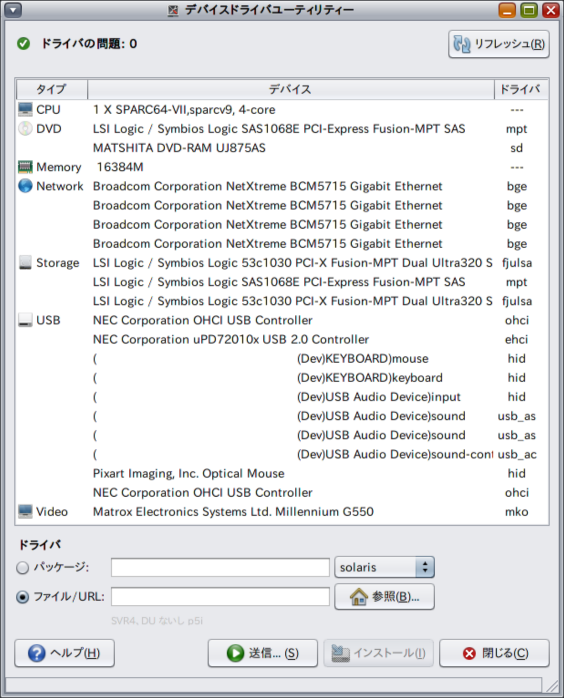Screen dimensions: 564x698
Task: Minimize the Device Driver Utility window
Action: pos(507,10)
